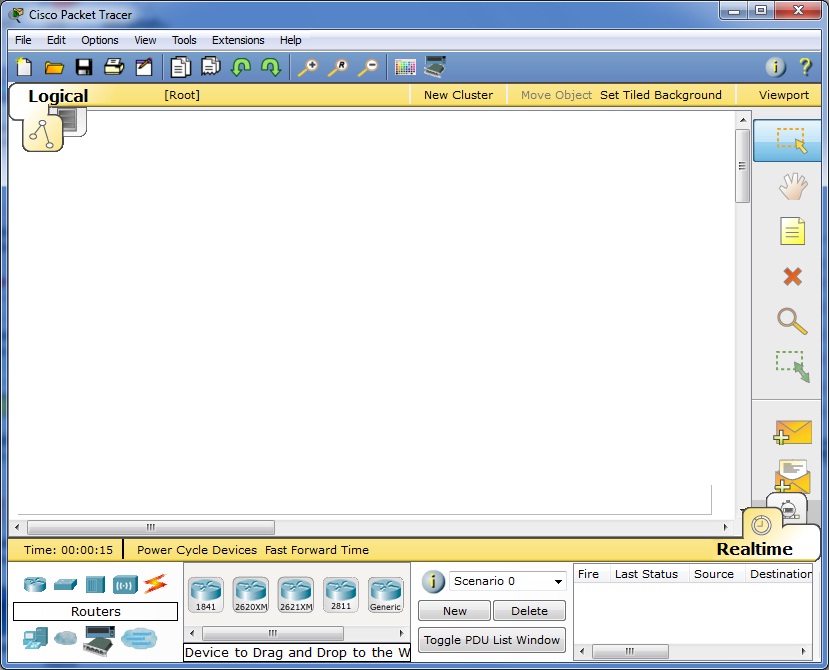Click the workspace horizontal scrollbar

(151, 527)
